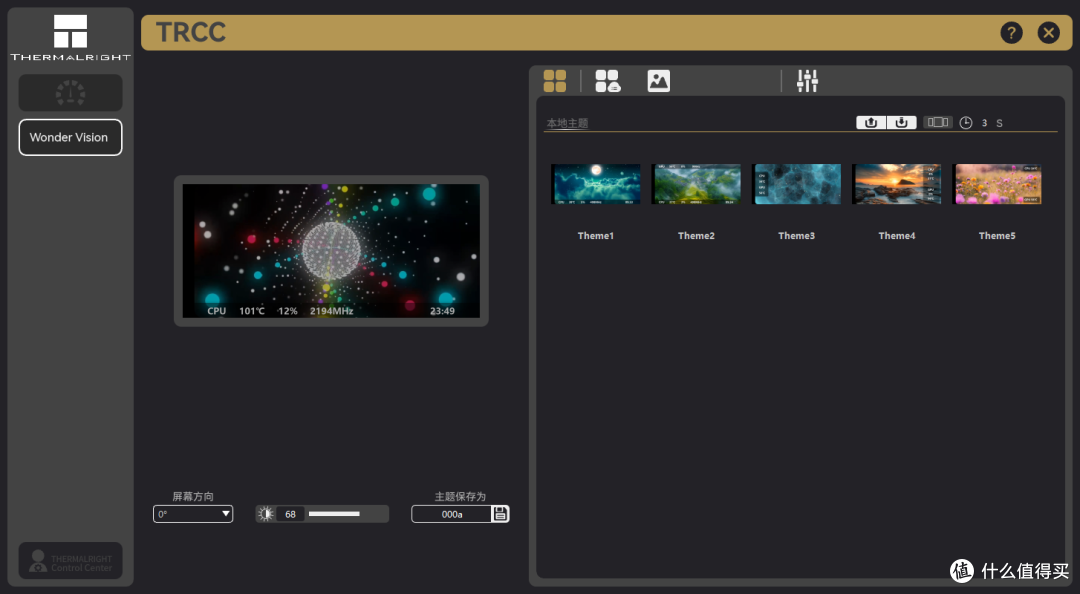
Task: Click the 本地主题 section heading
Action: coord(568,123)
